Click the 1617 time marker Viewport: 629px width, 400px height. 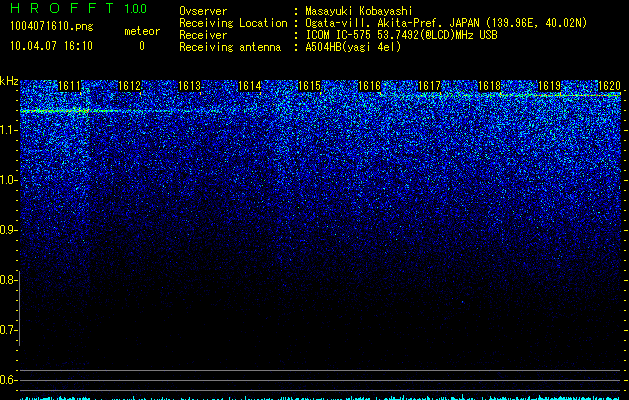pyautogui.click(x=429, y=86)
